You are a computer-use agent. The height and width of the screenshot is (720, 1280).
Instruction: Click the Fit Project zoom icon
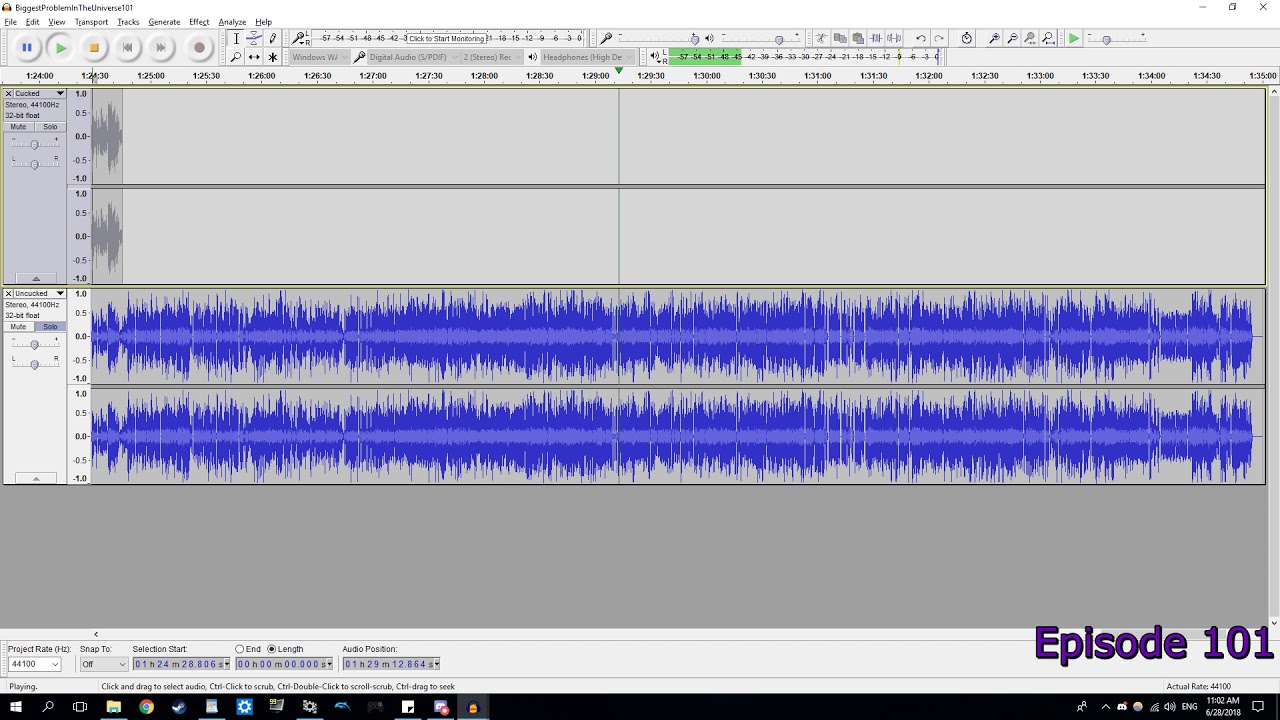click(1048, 38)
